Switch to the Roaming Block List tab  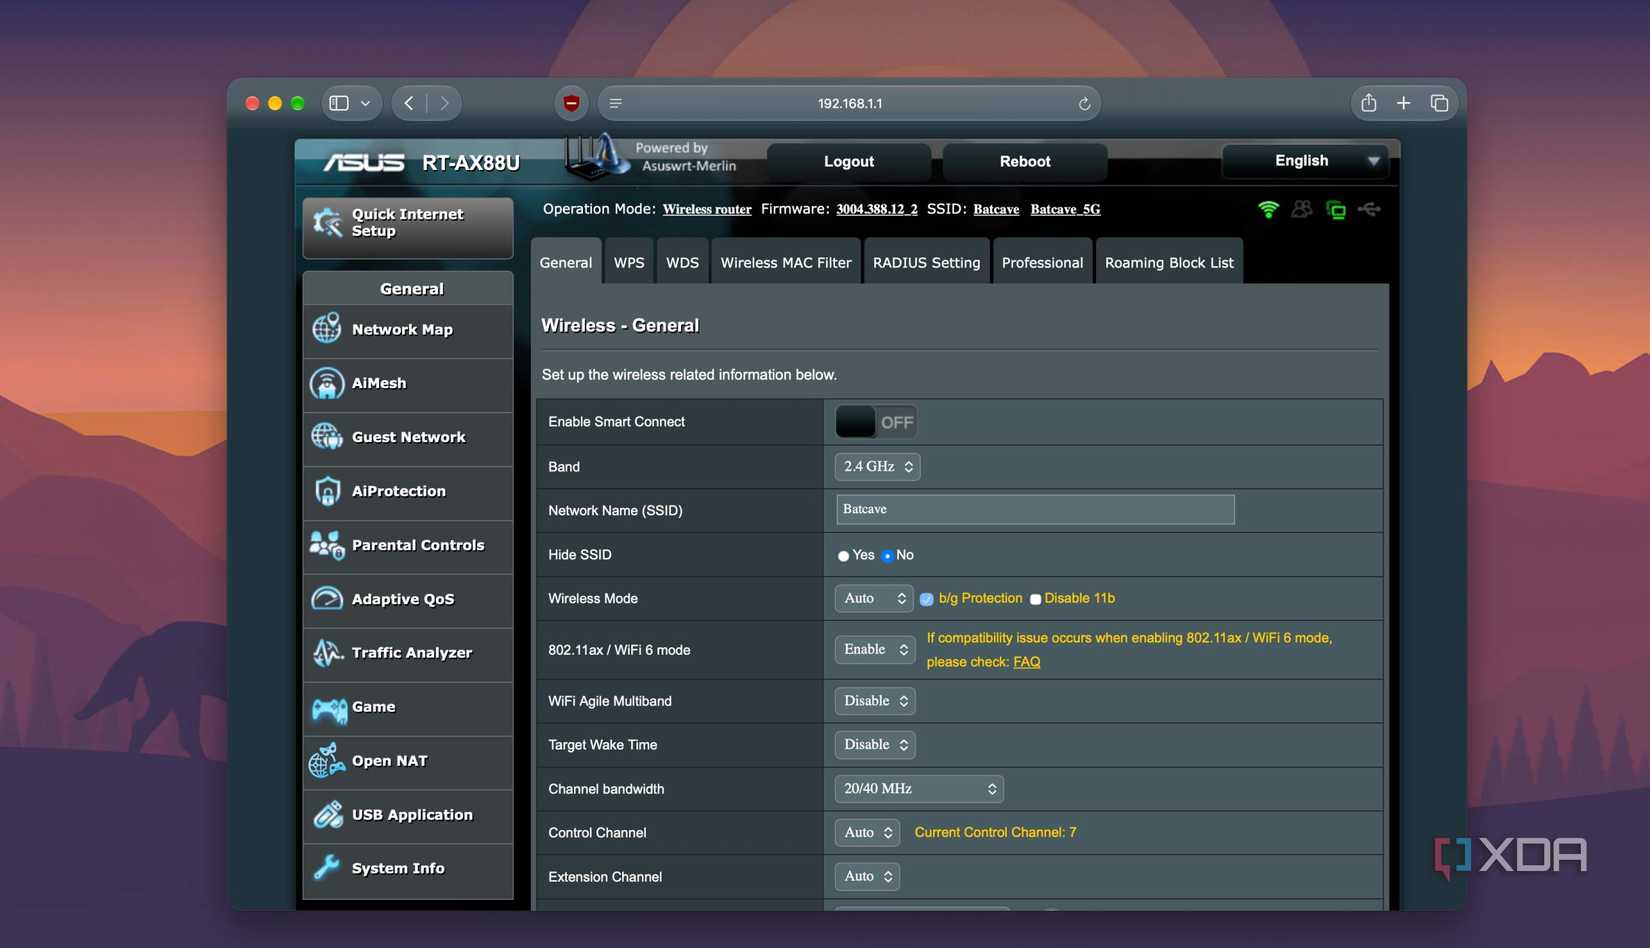(x=1169, y=262)
